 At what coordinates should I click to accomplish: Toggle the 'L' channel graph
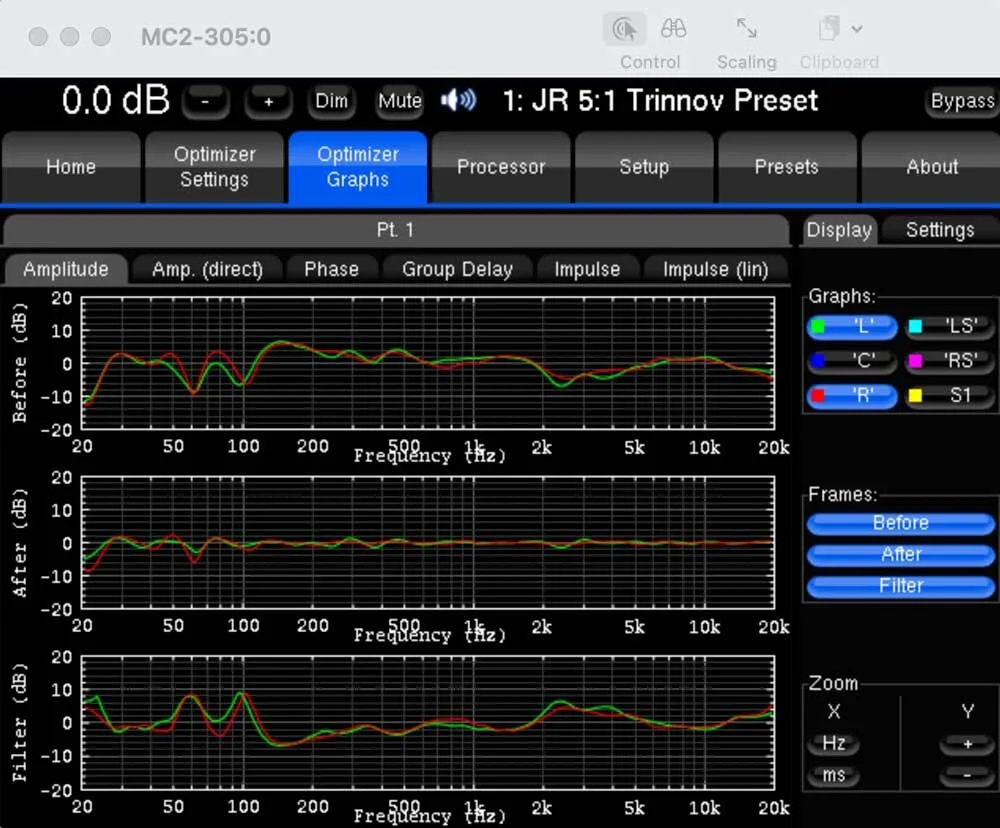pyautogui.click(x=852, y=327)
